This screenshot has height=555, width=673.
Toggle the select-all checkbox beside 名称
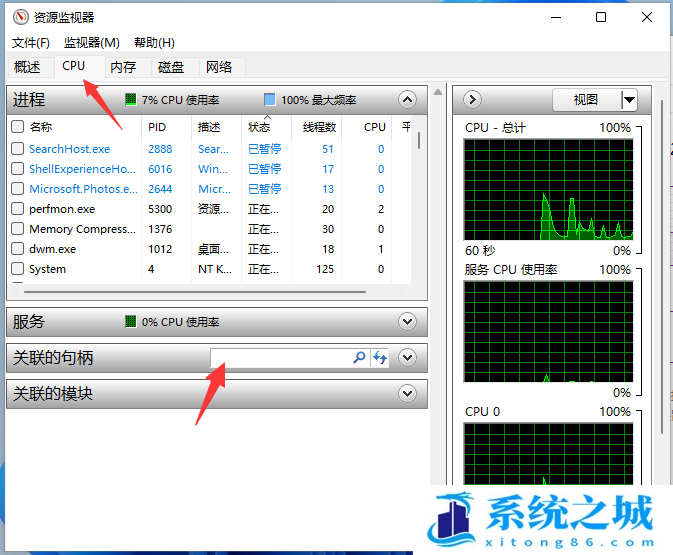point(17,127)
